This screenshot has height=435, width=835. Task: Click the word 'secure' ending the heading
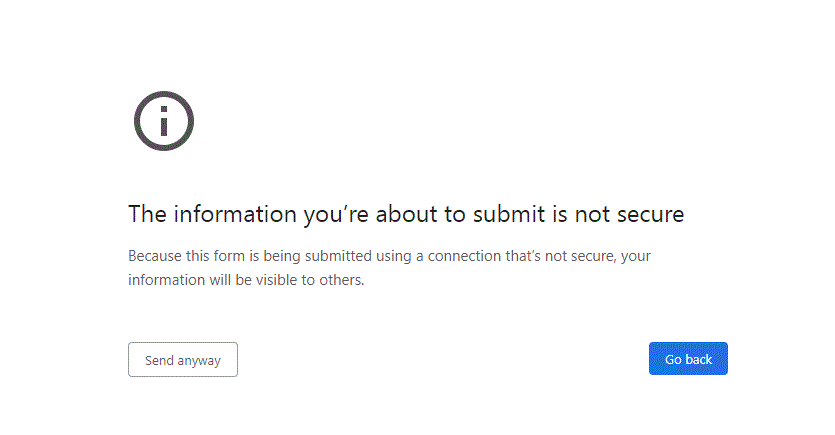[651, 214]
